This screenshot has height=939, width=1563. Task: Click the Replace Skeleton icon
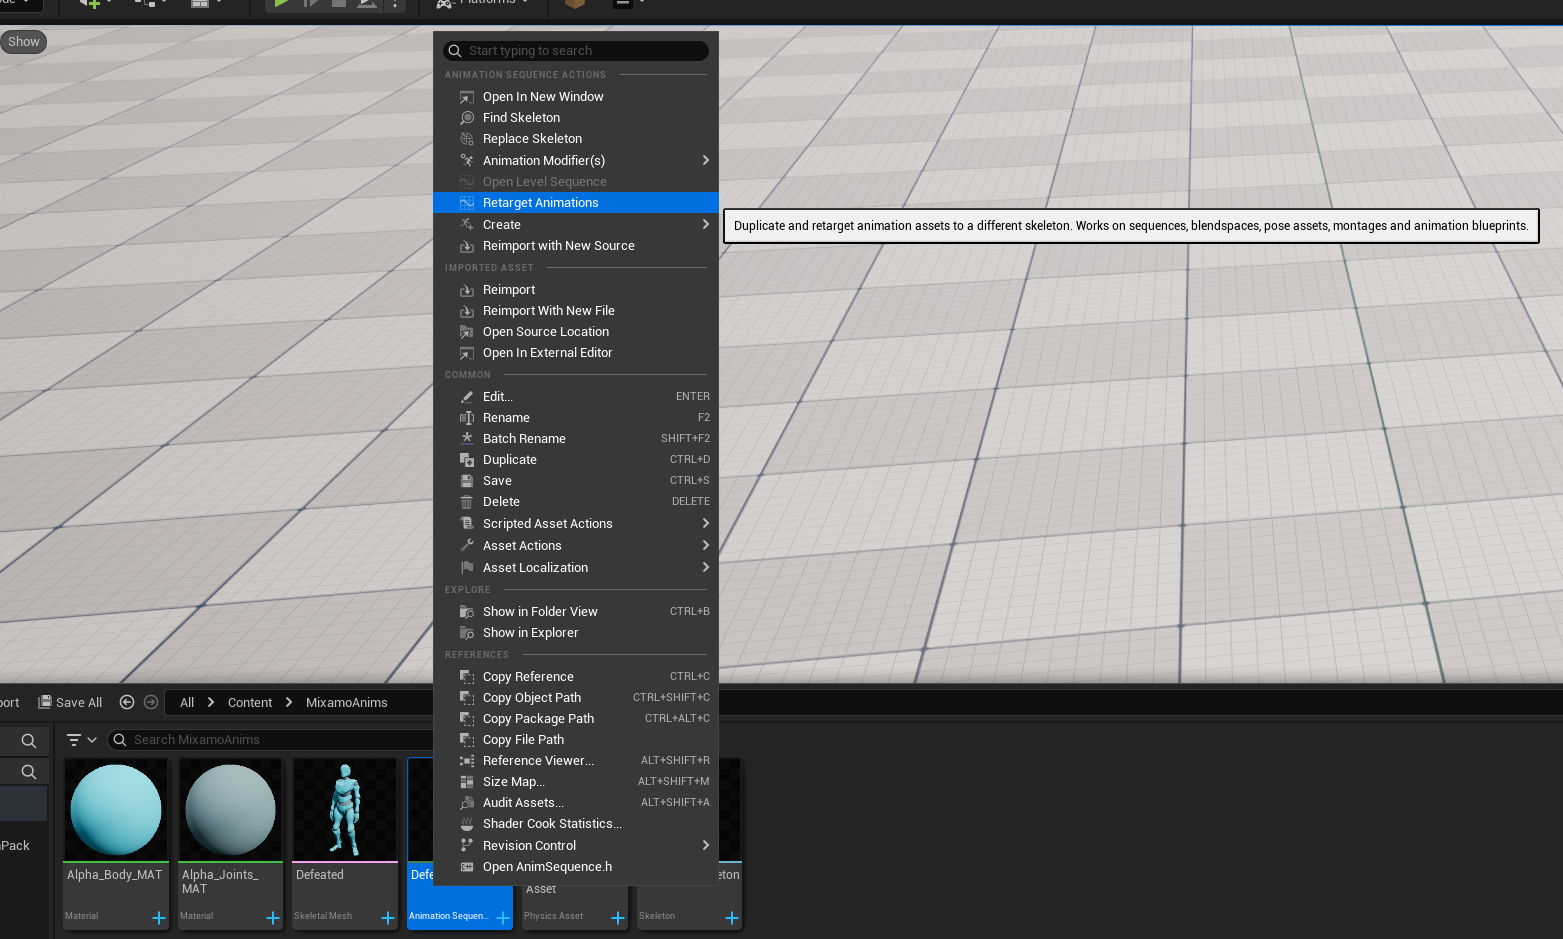pyautogui.click(x=466, y=139)
